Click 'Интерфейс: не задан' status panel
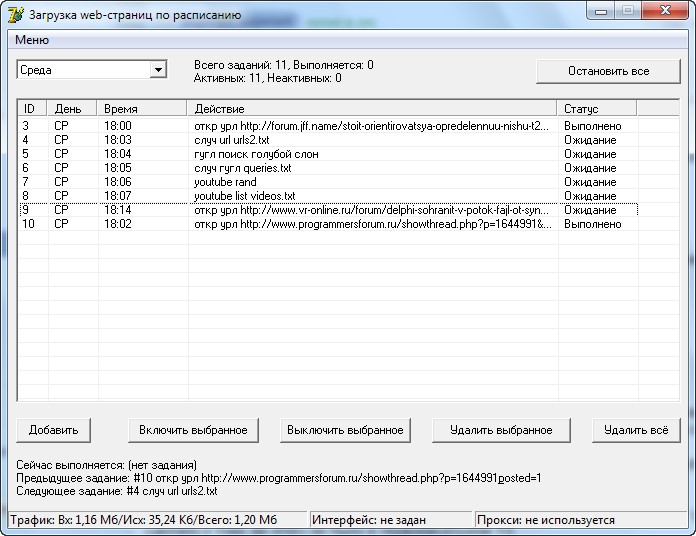Viewport: 696px width, 536px height. (391, 520)
